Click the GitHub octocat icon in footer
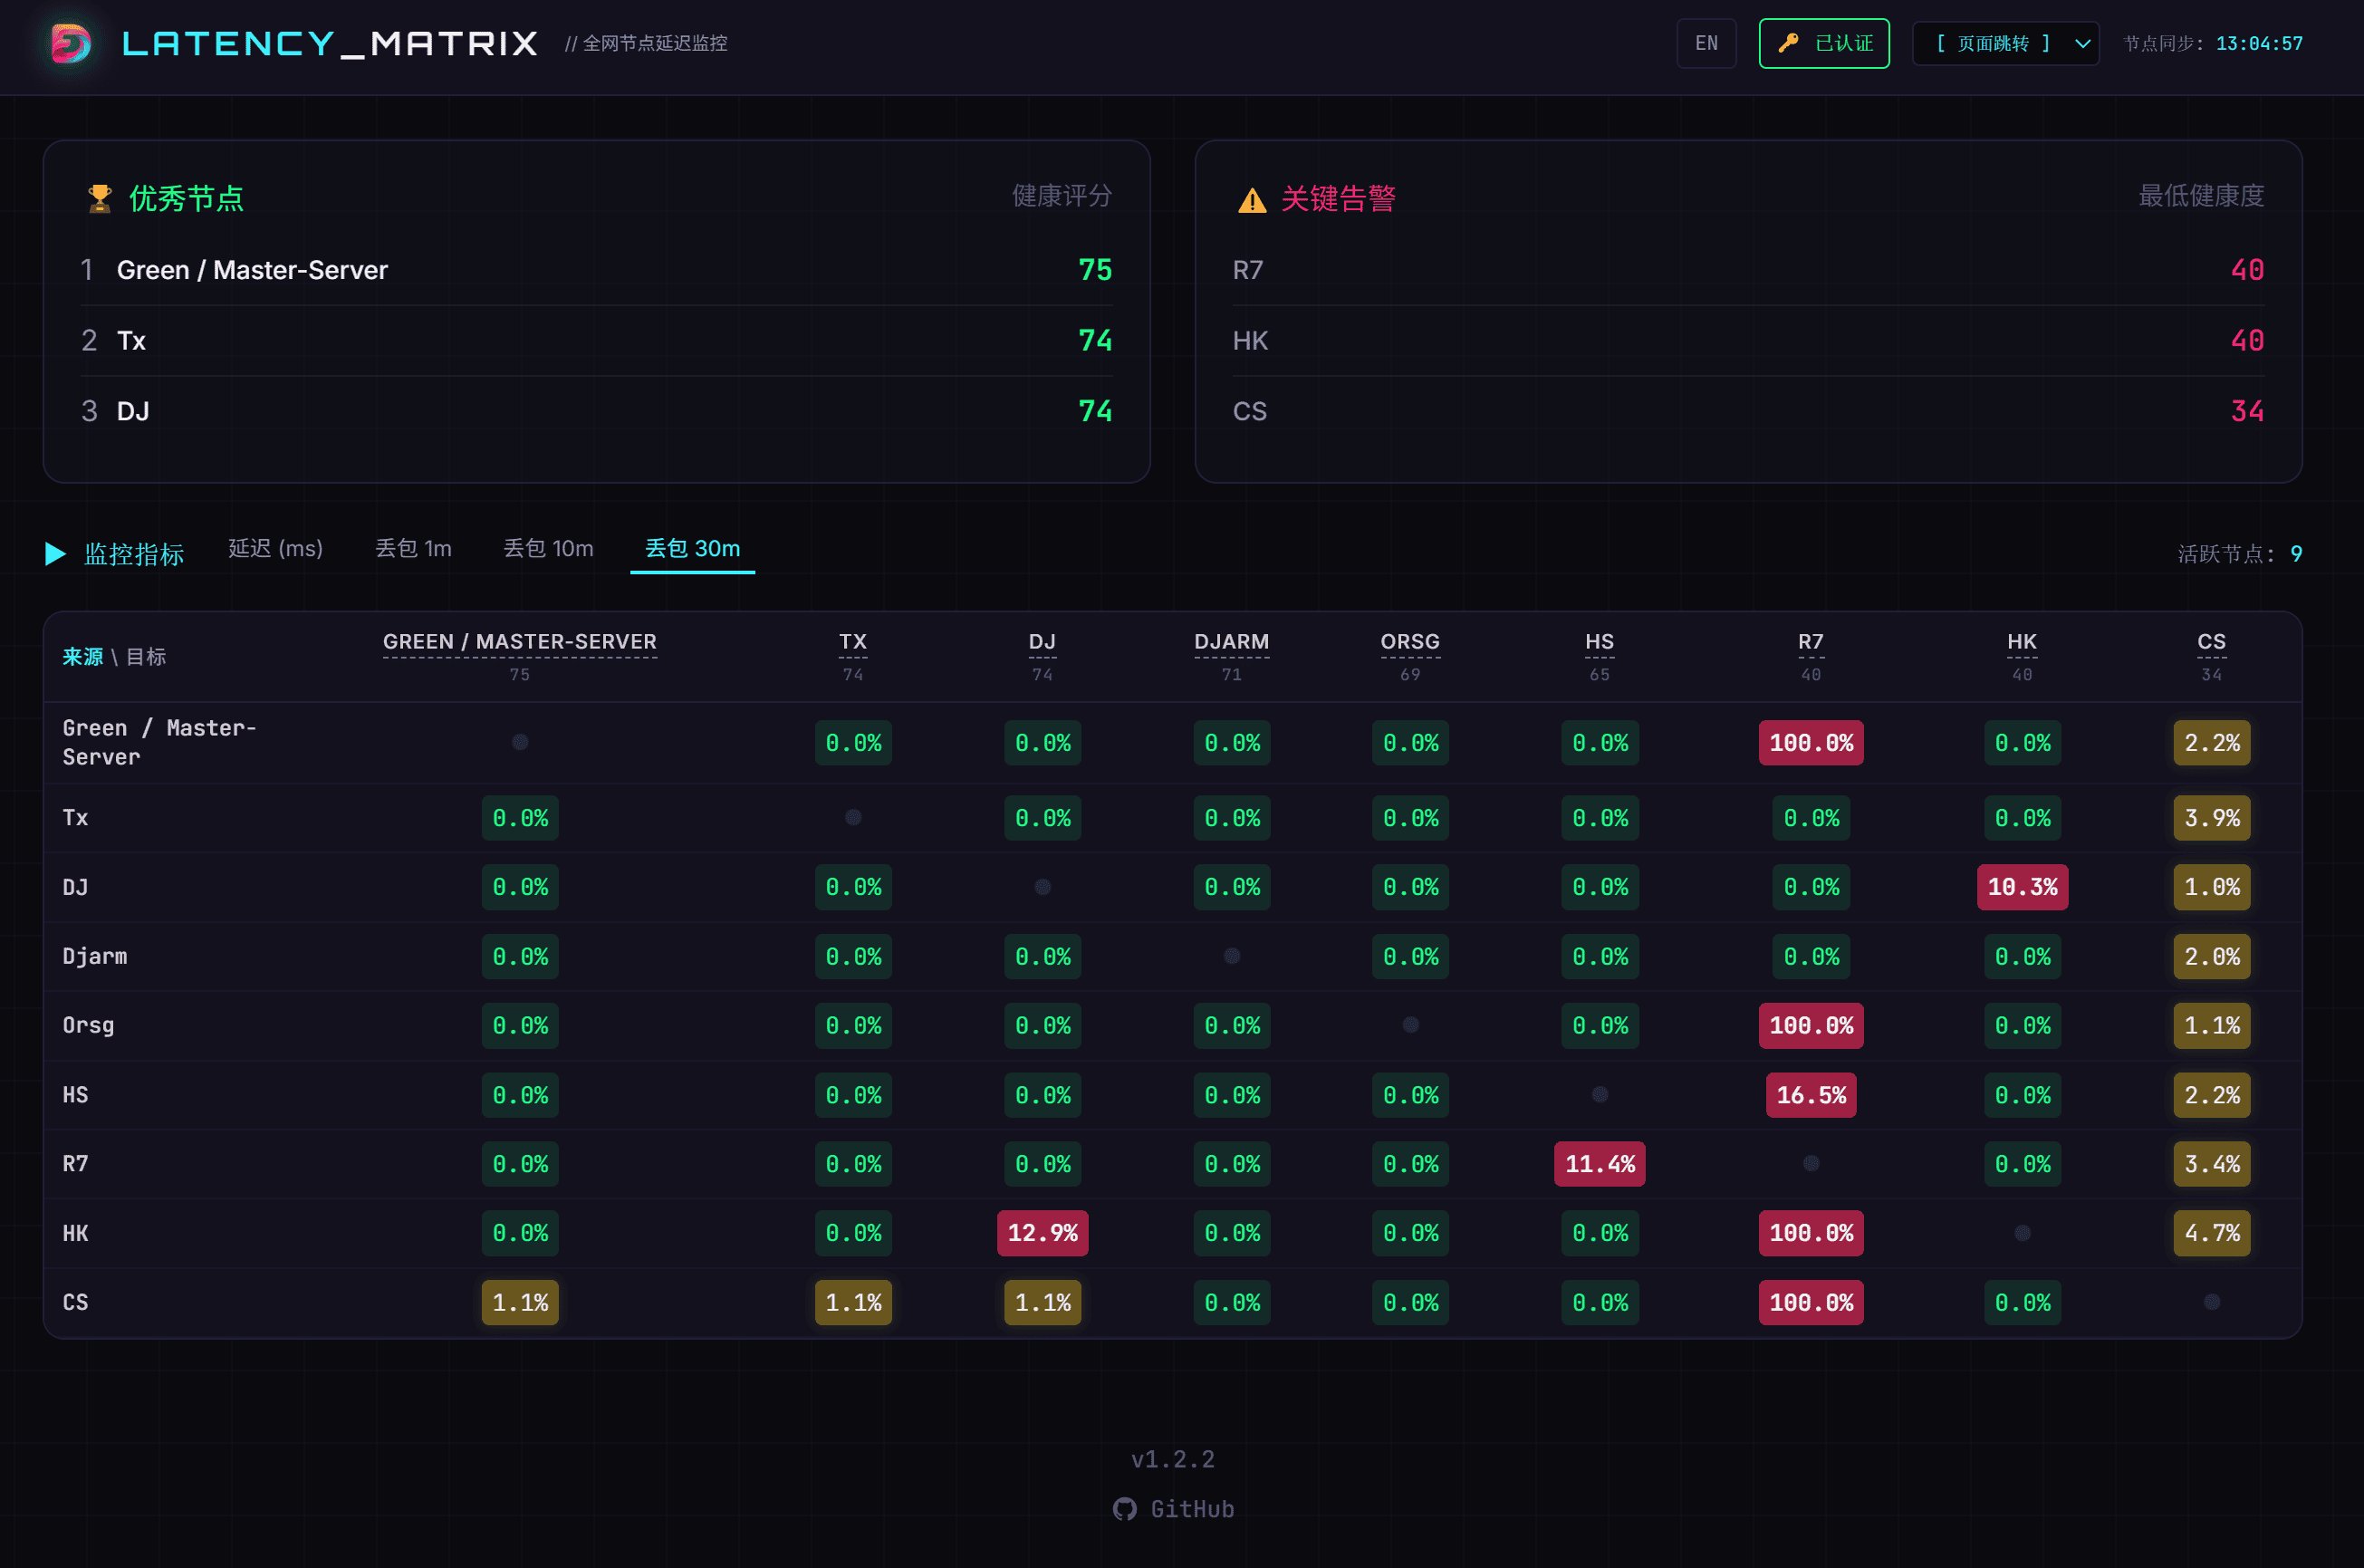This screenshot has height=1568, width=2364. (x=1125, y=1509)
